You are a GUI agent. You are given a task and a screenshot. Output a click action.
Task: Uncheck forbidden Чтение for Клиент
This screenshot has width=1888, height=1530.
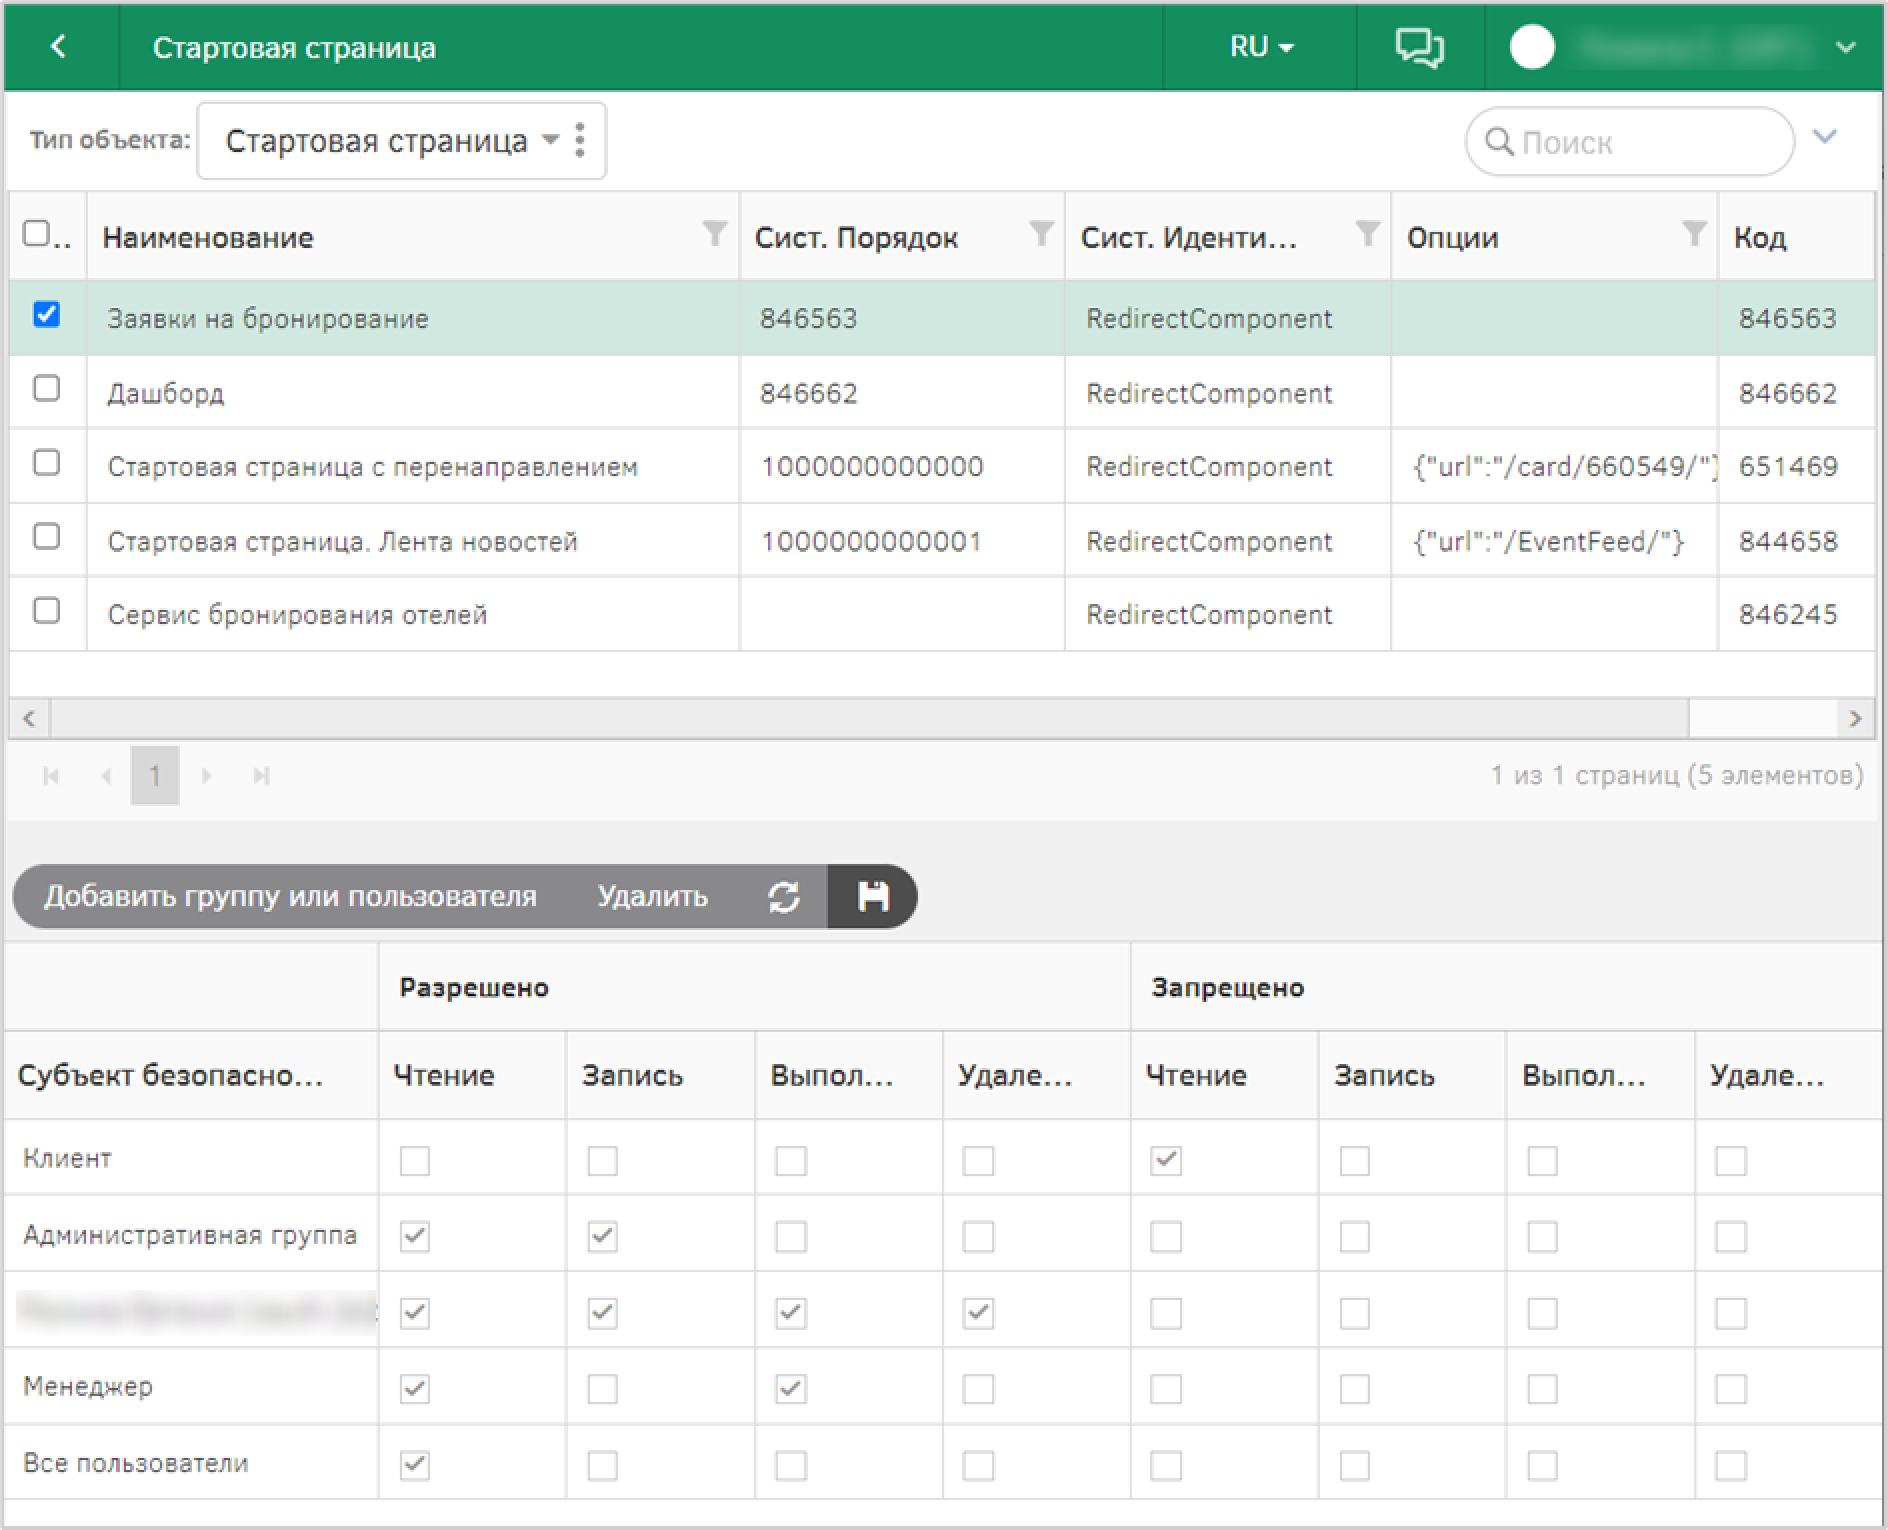tap(1166, 1161)
